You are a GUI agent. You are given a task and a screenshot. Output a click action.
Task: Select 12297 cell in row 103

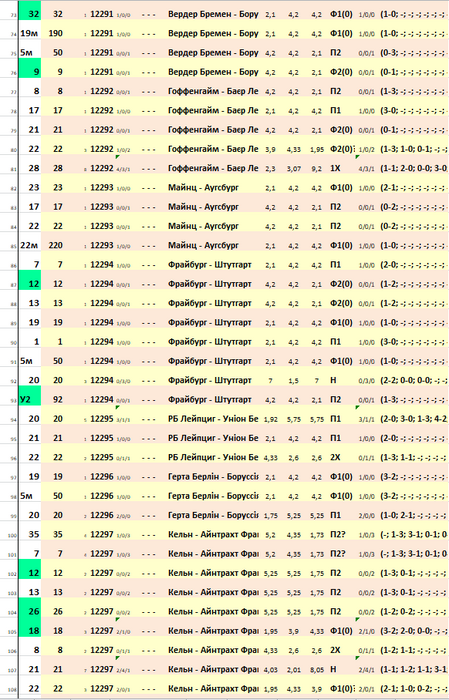point(102,592)
